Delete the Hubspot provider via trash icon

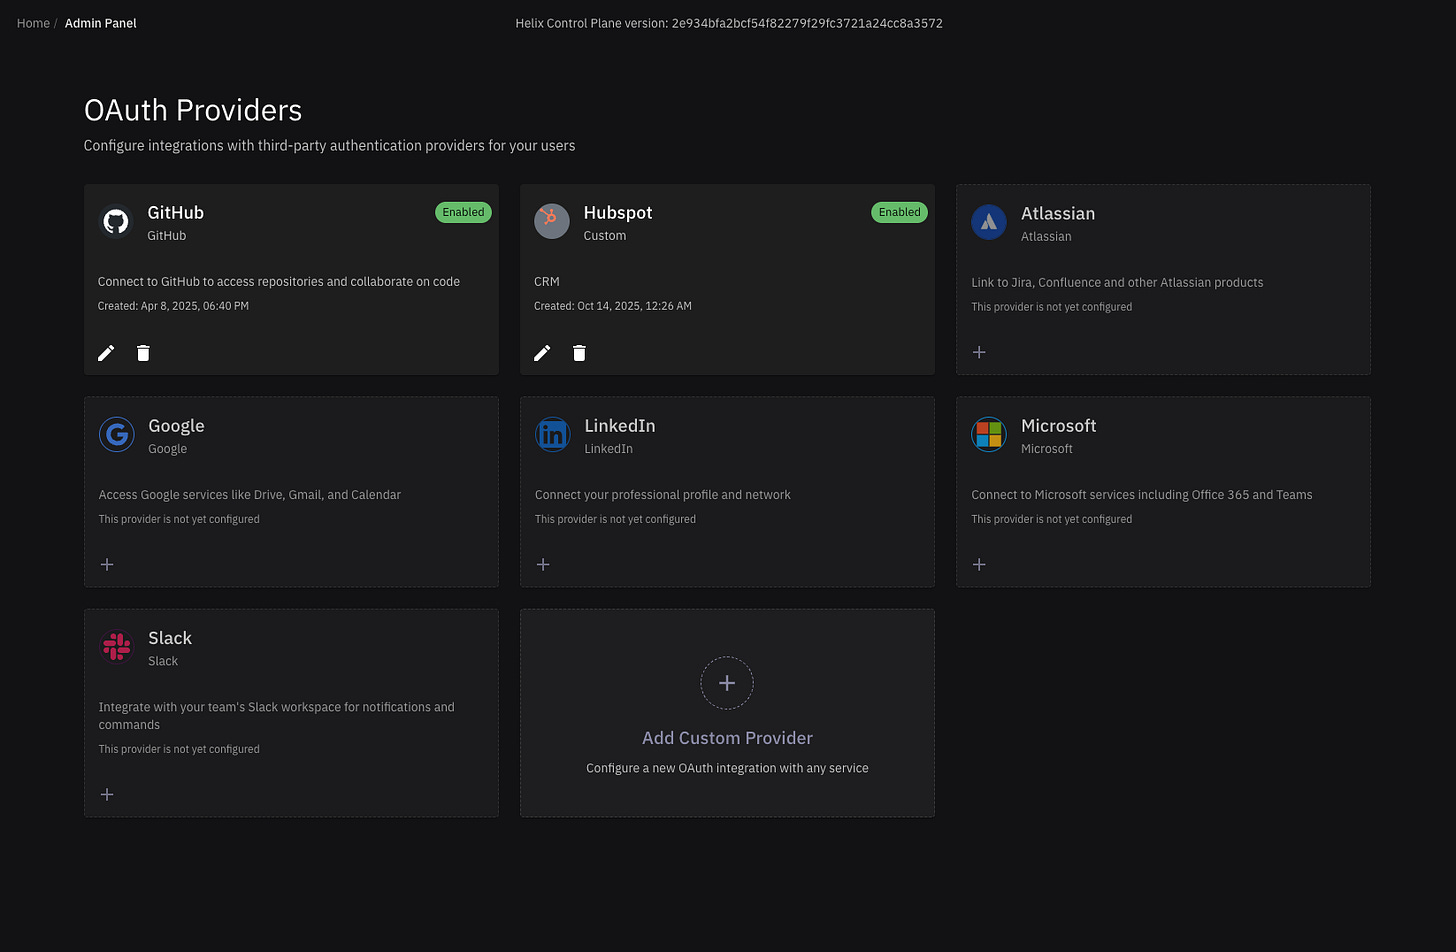tap(579, 353)
